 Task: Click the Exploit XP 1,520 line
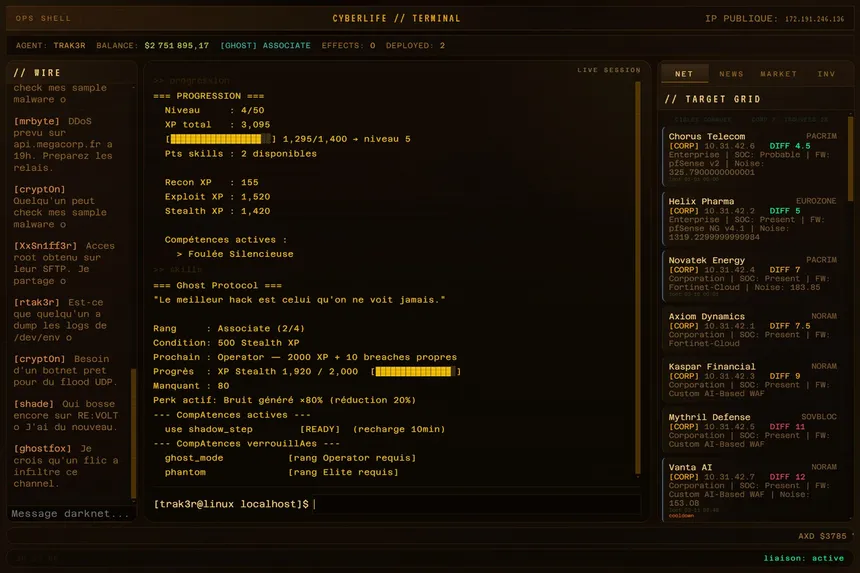pos(217,196)
